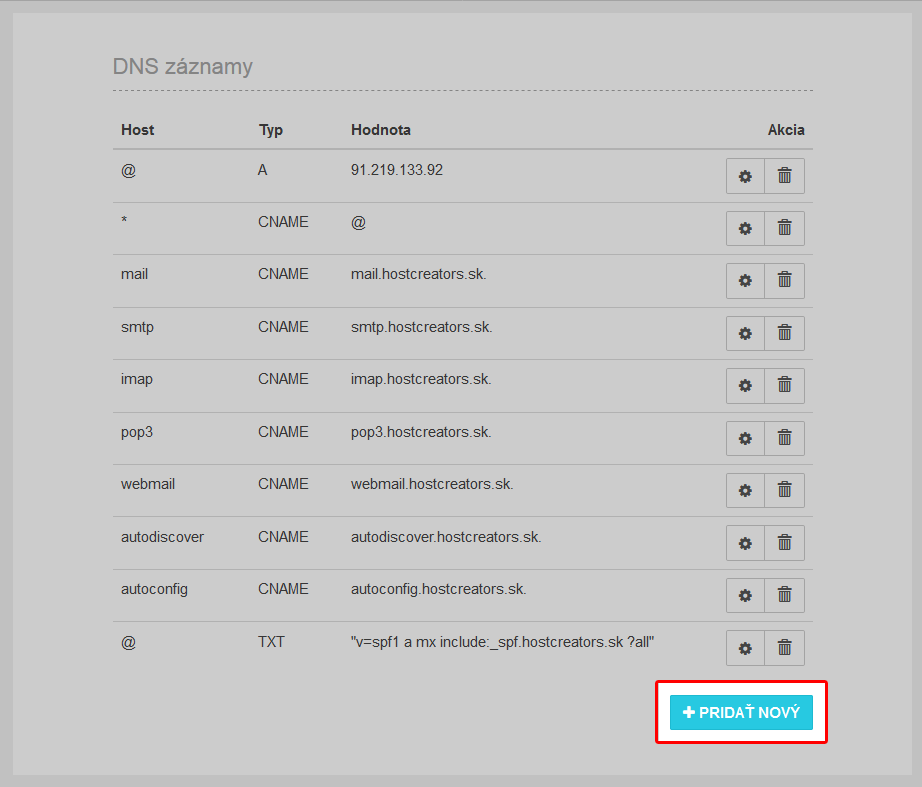
Task: Open settings for the @ A record
Action: point(745,176)
